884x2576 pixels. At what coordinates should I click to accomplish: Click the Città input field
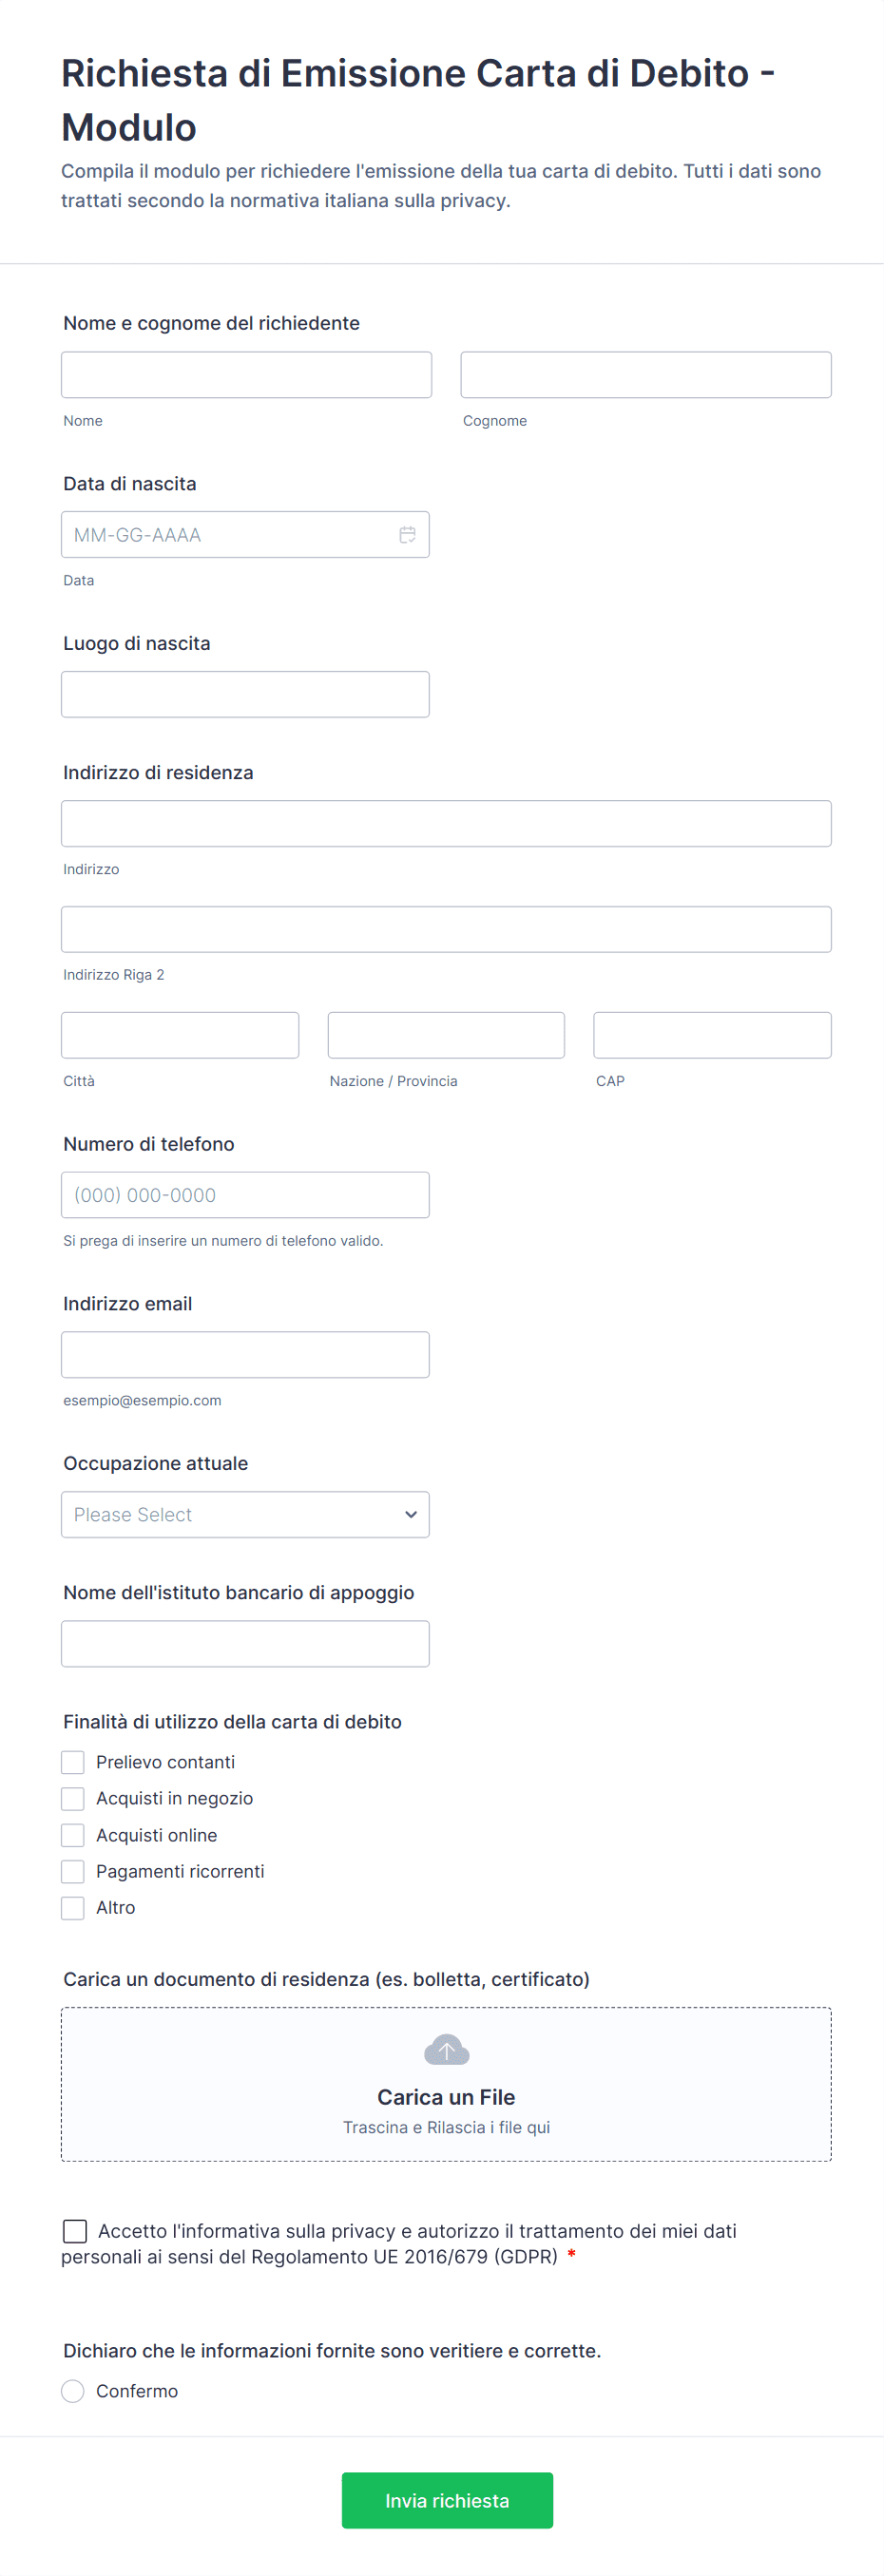click(180, 1035)
